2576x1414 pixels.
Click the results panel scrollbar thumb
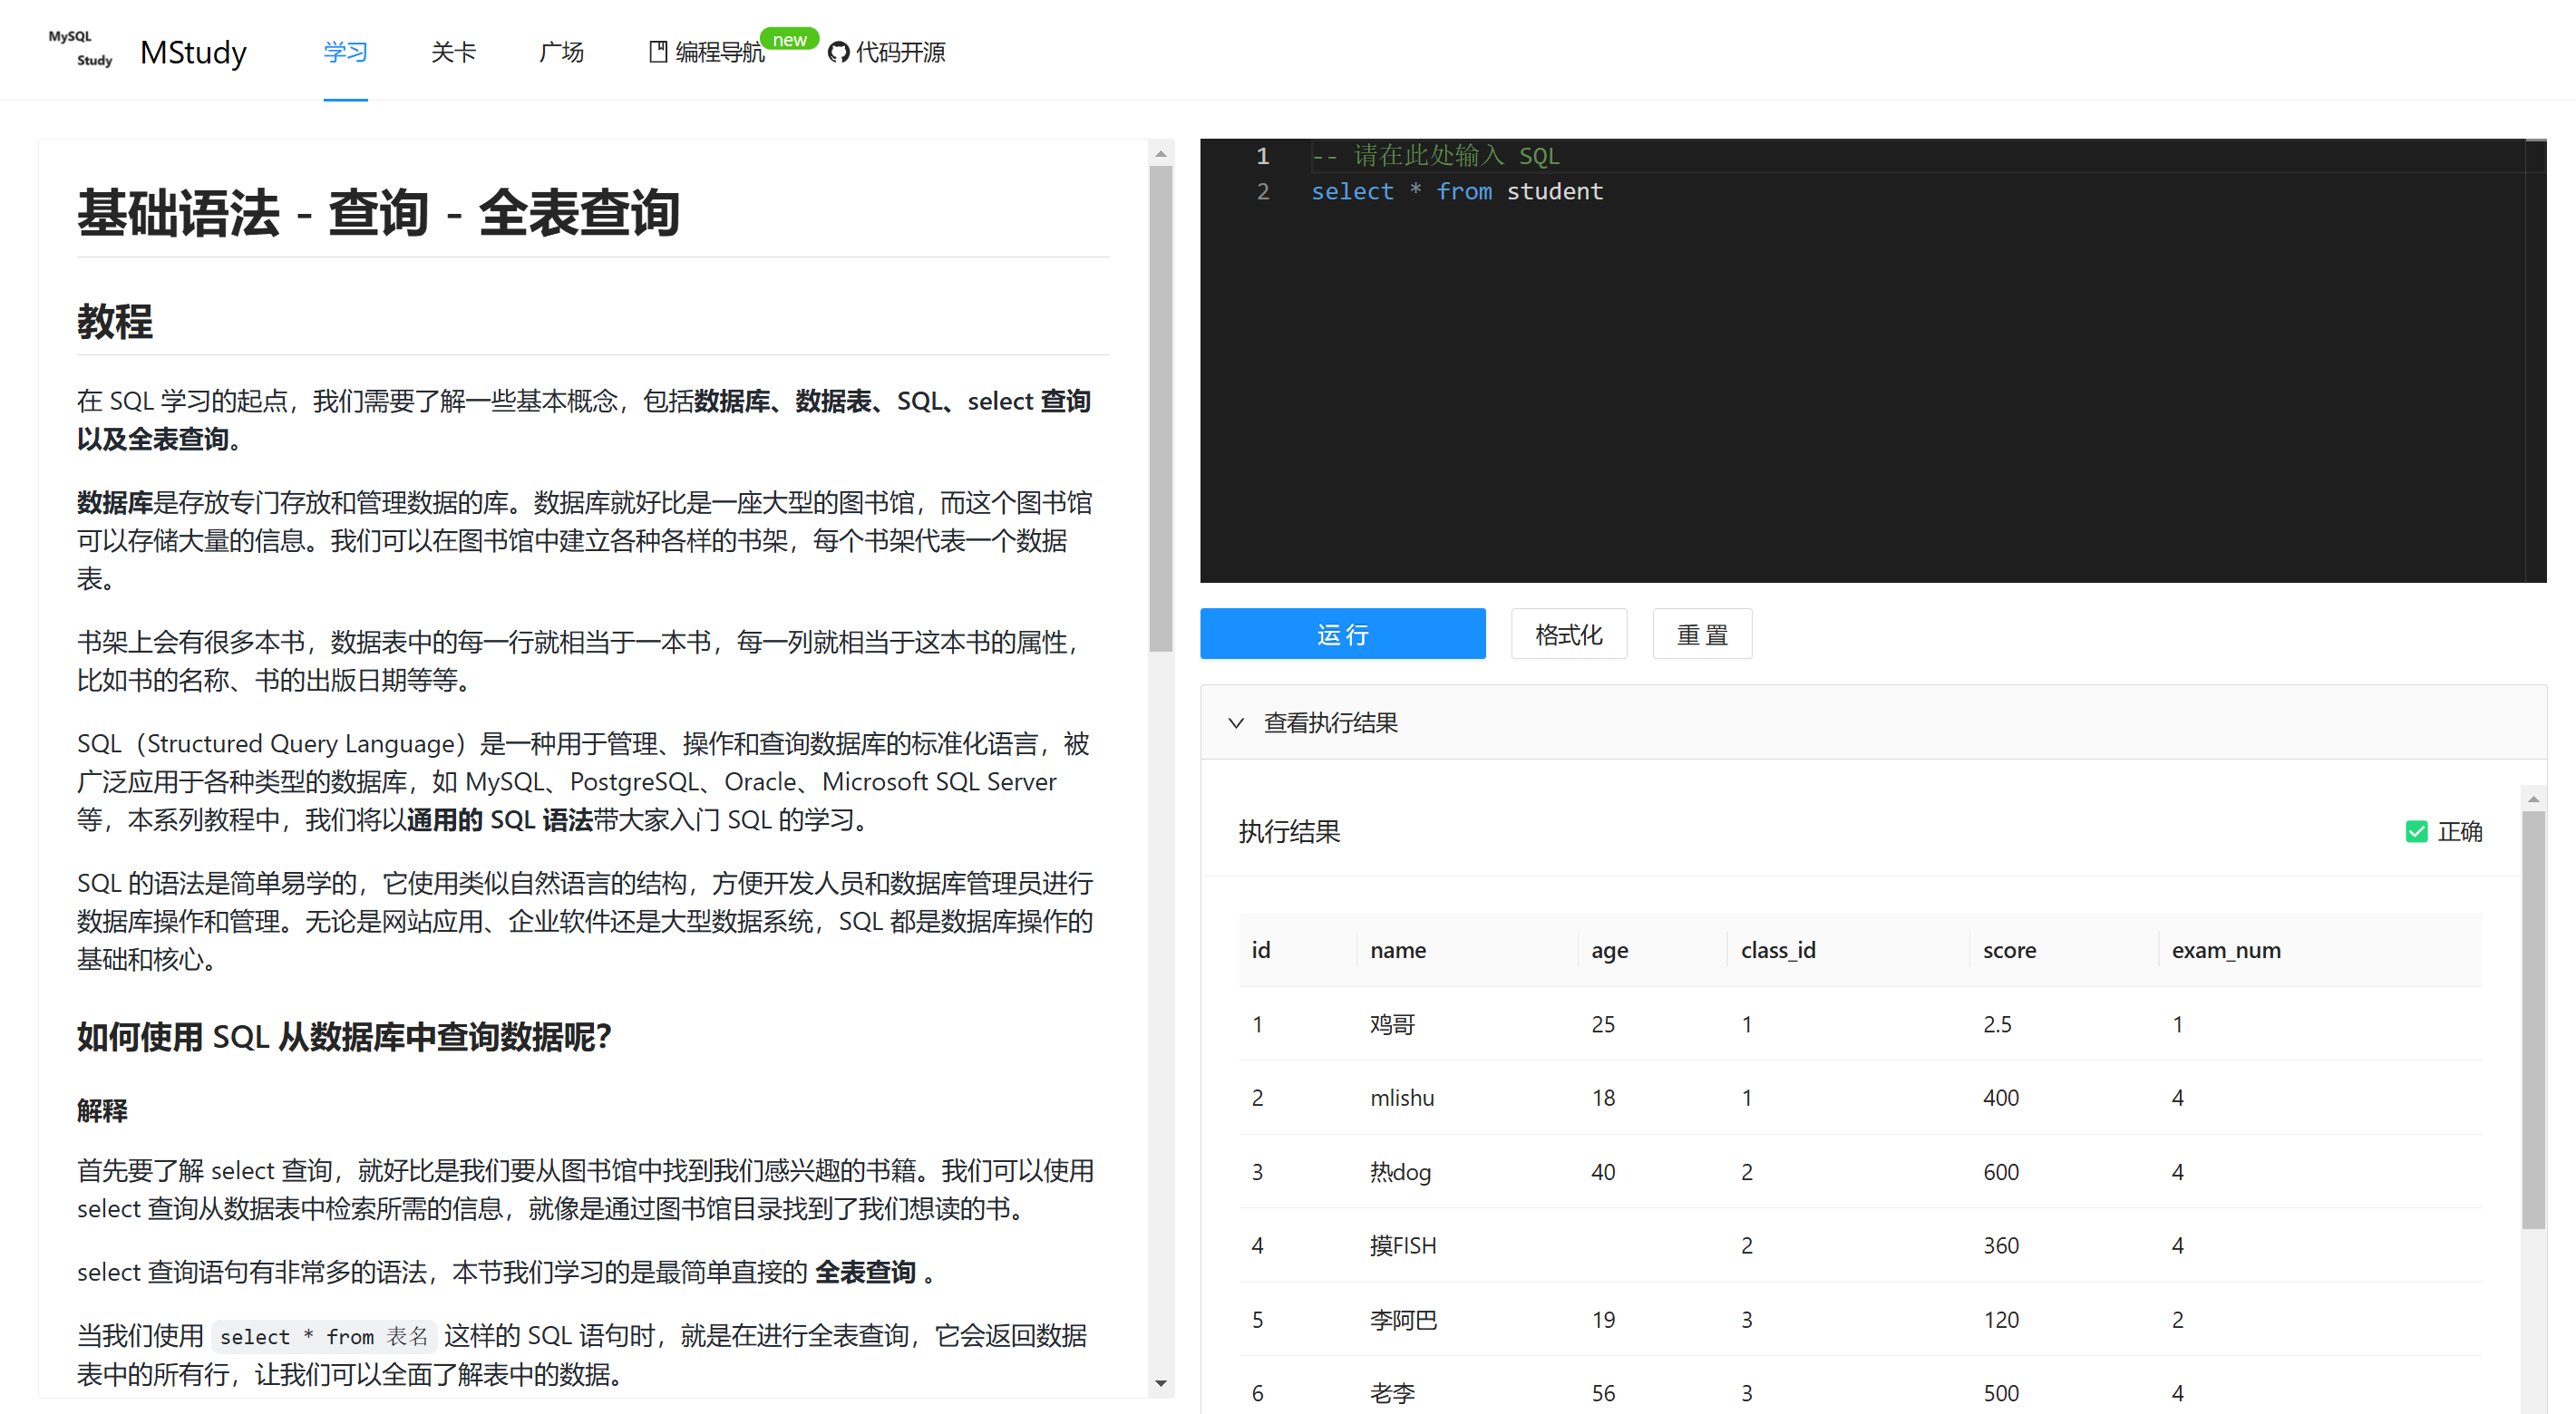pyautogui.click(x=2533, y=1020)
